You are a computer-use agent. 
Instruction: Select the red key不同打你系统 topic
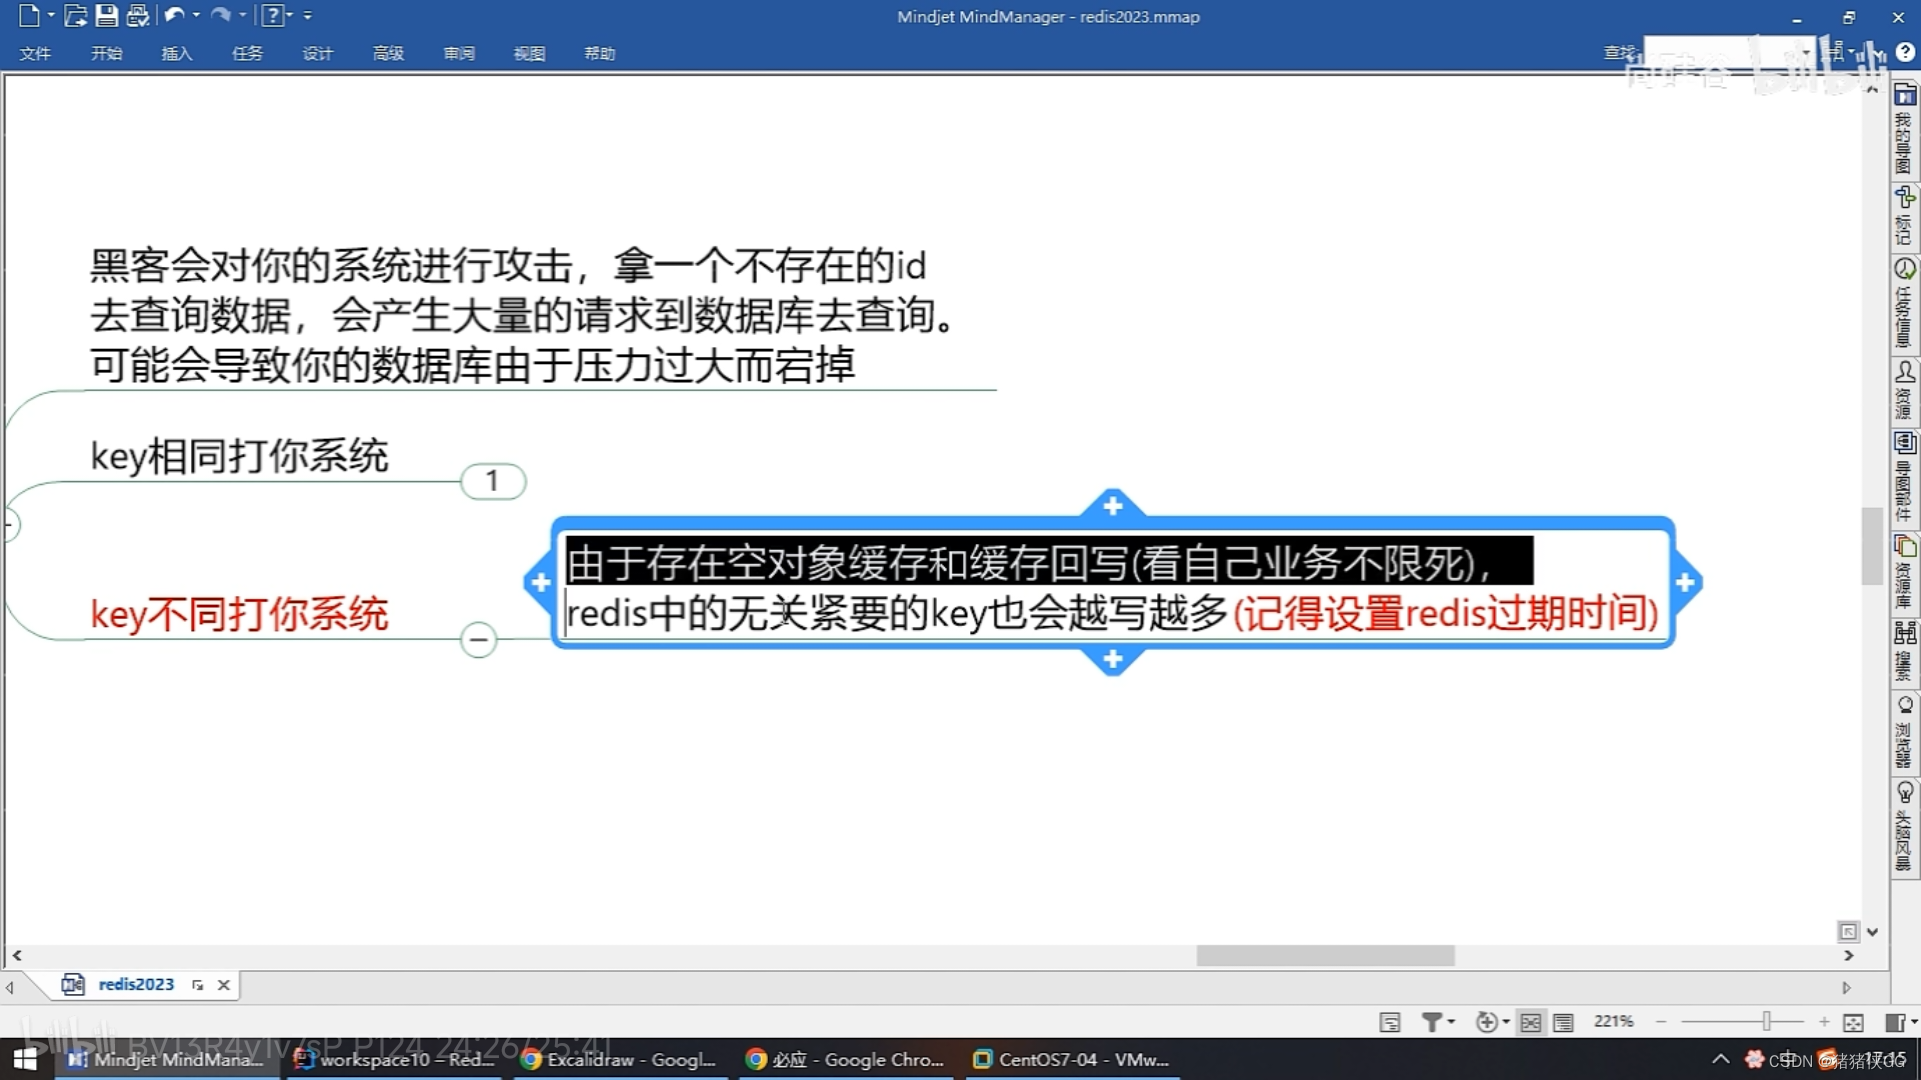tap(239, 614)
